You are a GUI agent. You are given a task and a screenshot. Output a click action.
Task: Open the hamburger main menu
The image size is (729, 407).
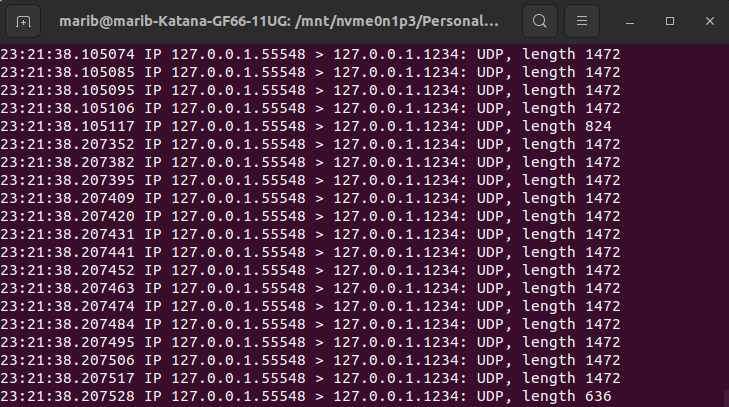[583, 20]
